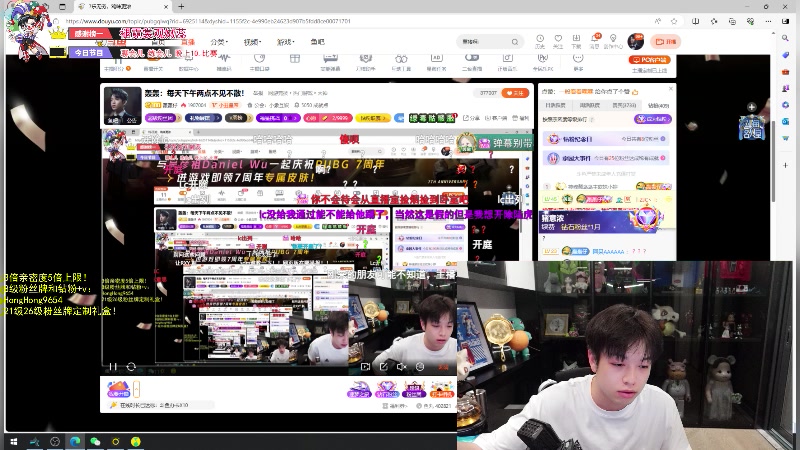Open the danmaku edit pencil icon in player
The height and width of the screenshot is (450, 800).
pos(383,366)
